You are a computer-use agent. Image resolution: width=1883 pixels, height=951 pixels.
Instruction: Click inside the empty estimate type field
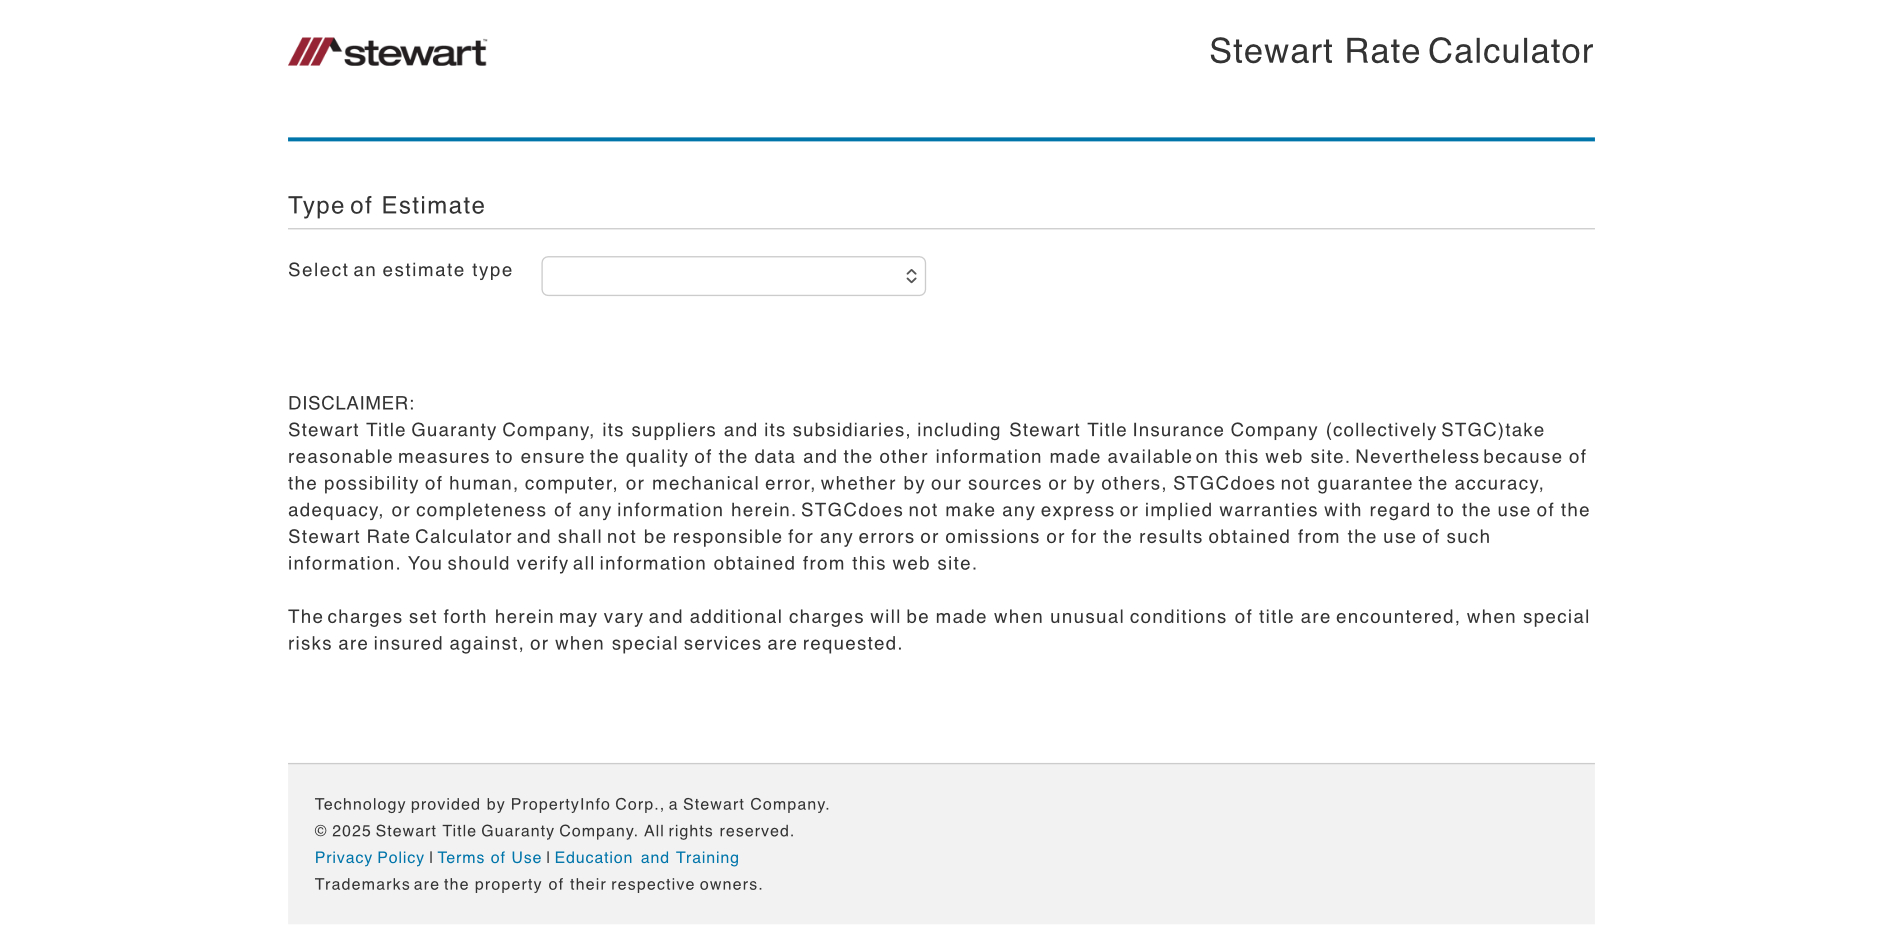[700, 275]
